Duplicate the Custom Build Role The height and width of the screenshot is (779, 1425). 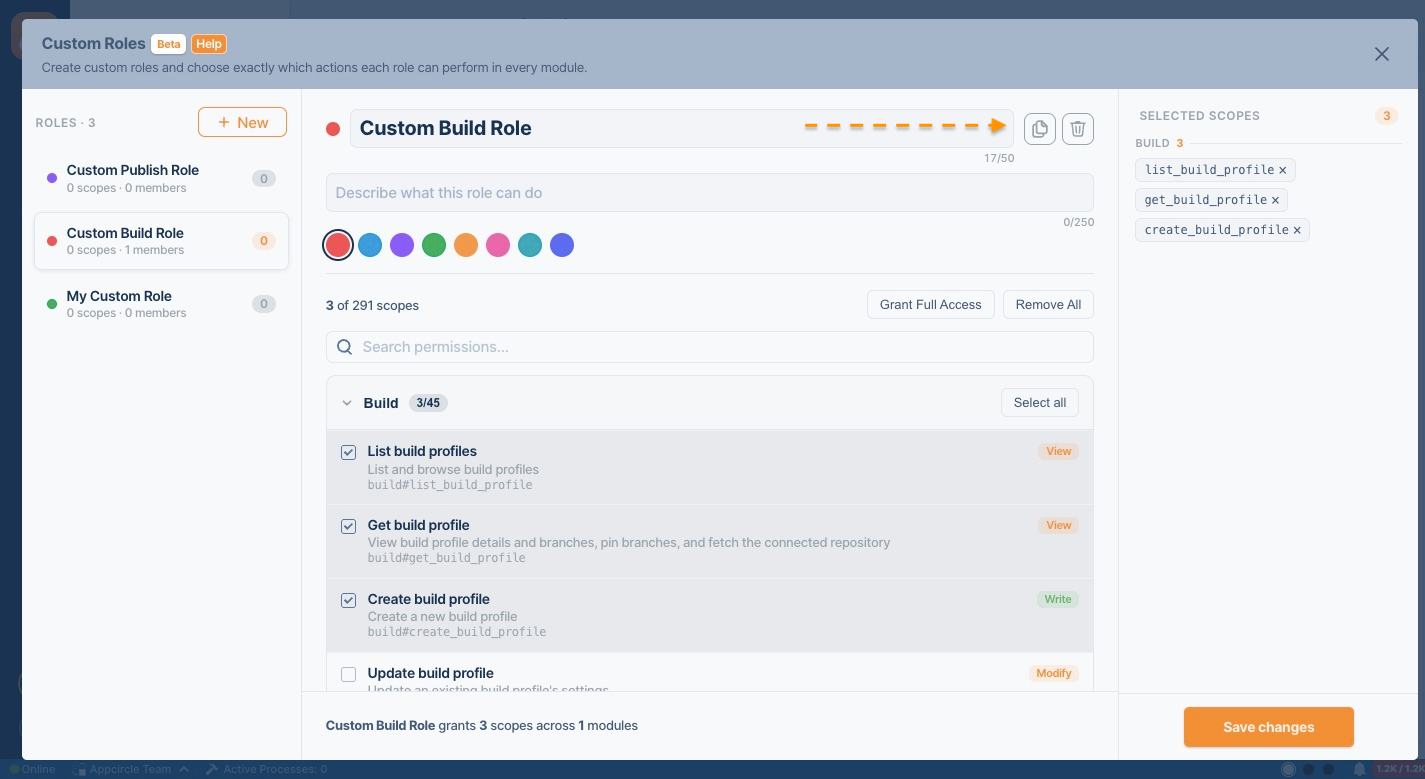[1040, 129]
